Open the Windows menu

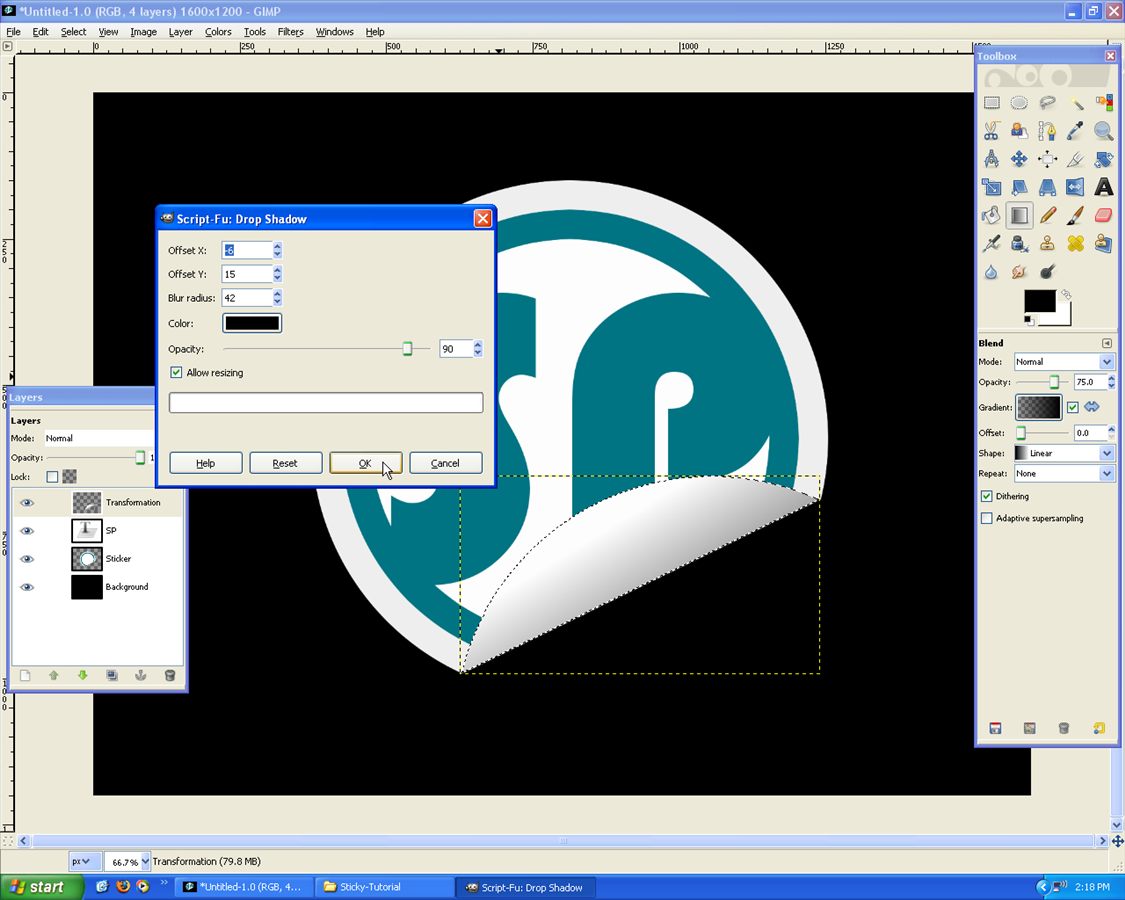pos(334,32)
